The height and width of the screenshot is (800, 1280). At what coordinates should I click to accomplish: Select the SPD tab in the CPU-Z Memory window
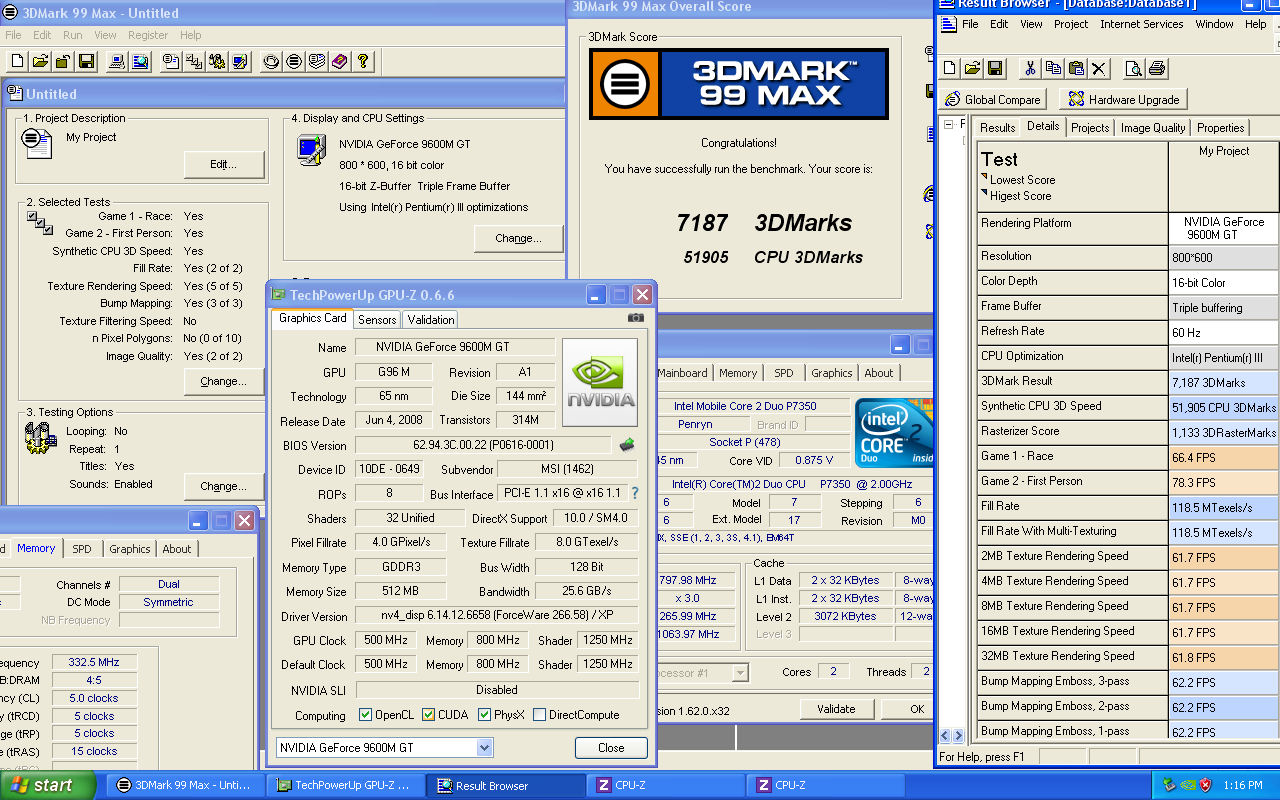tap(82, 549)
